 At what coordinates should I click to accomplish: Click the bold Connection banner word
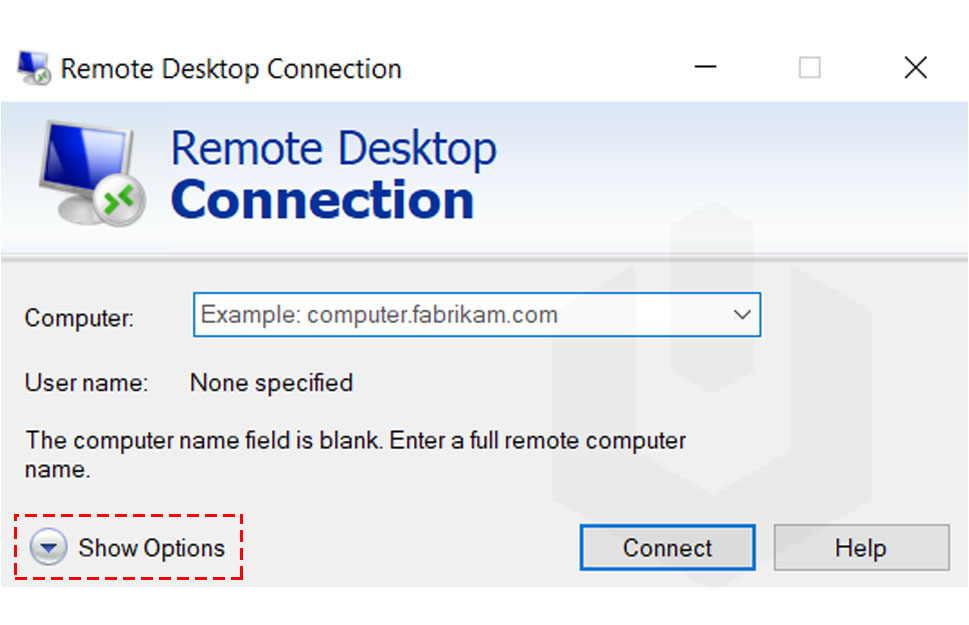[323, 200]
